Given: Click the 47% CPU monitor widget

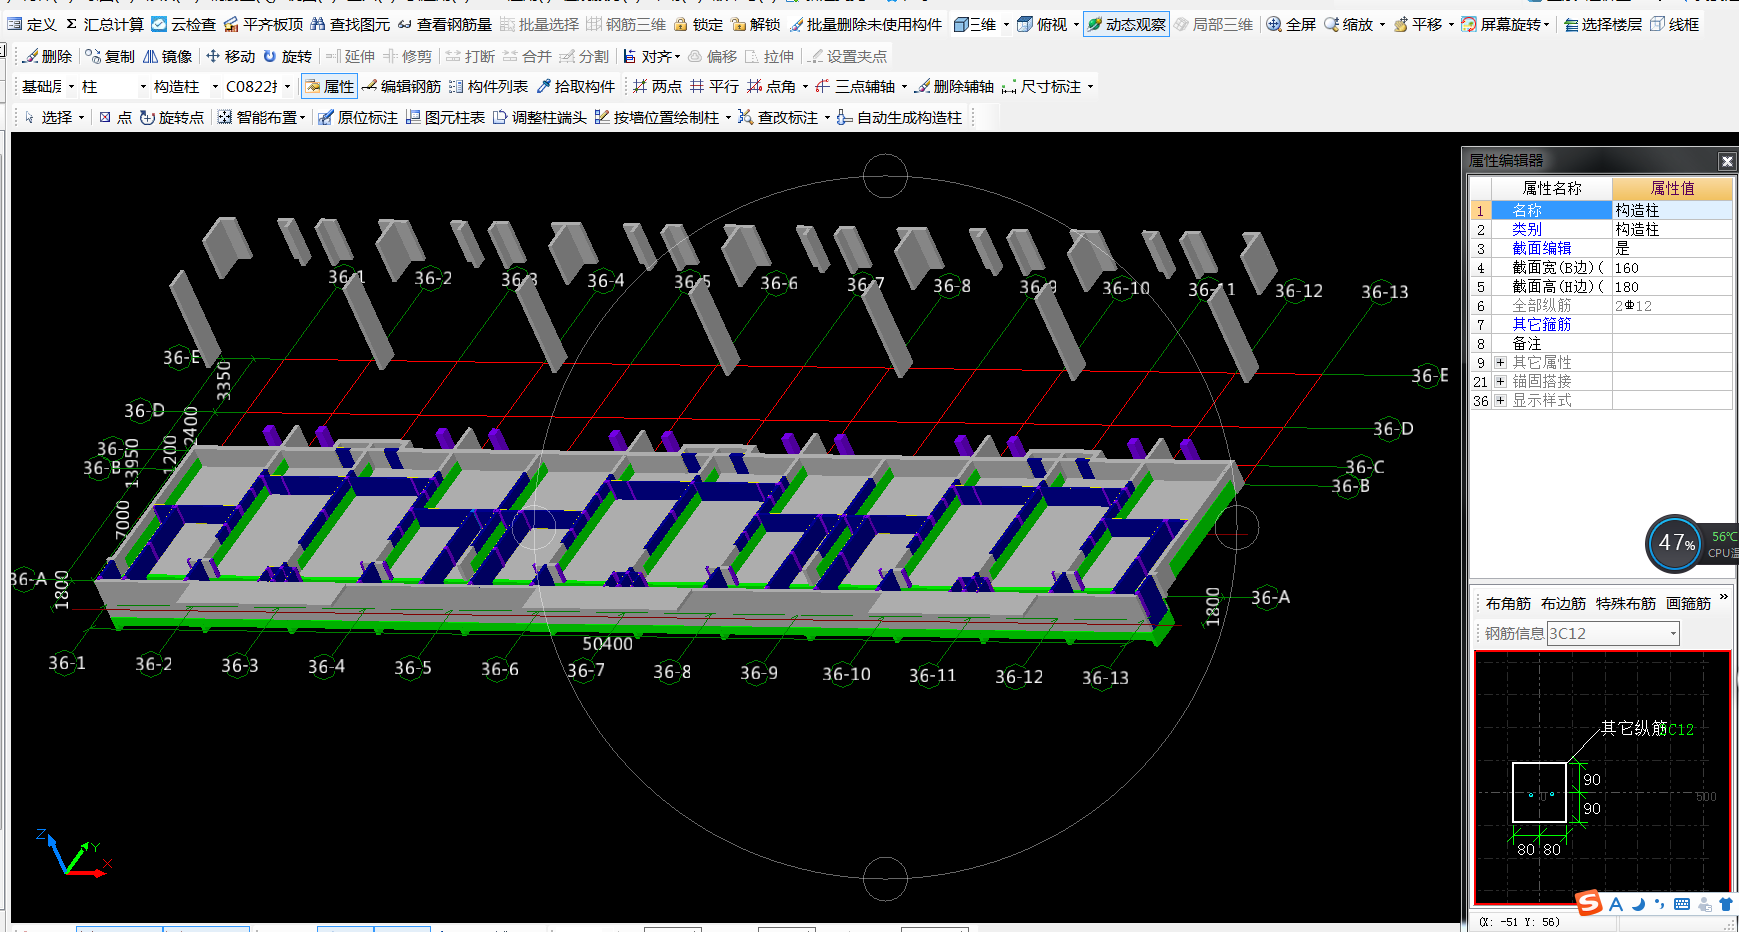Looking at the screenshot, I should [1675, 543].
